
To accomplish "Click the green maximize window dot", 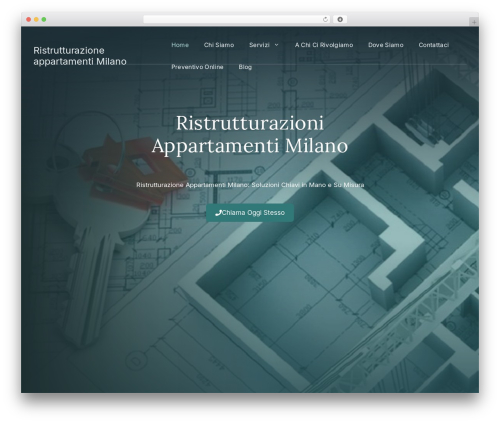I will coord(44,20).
